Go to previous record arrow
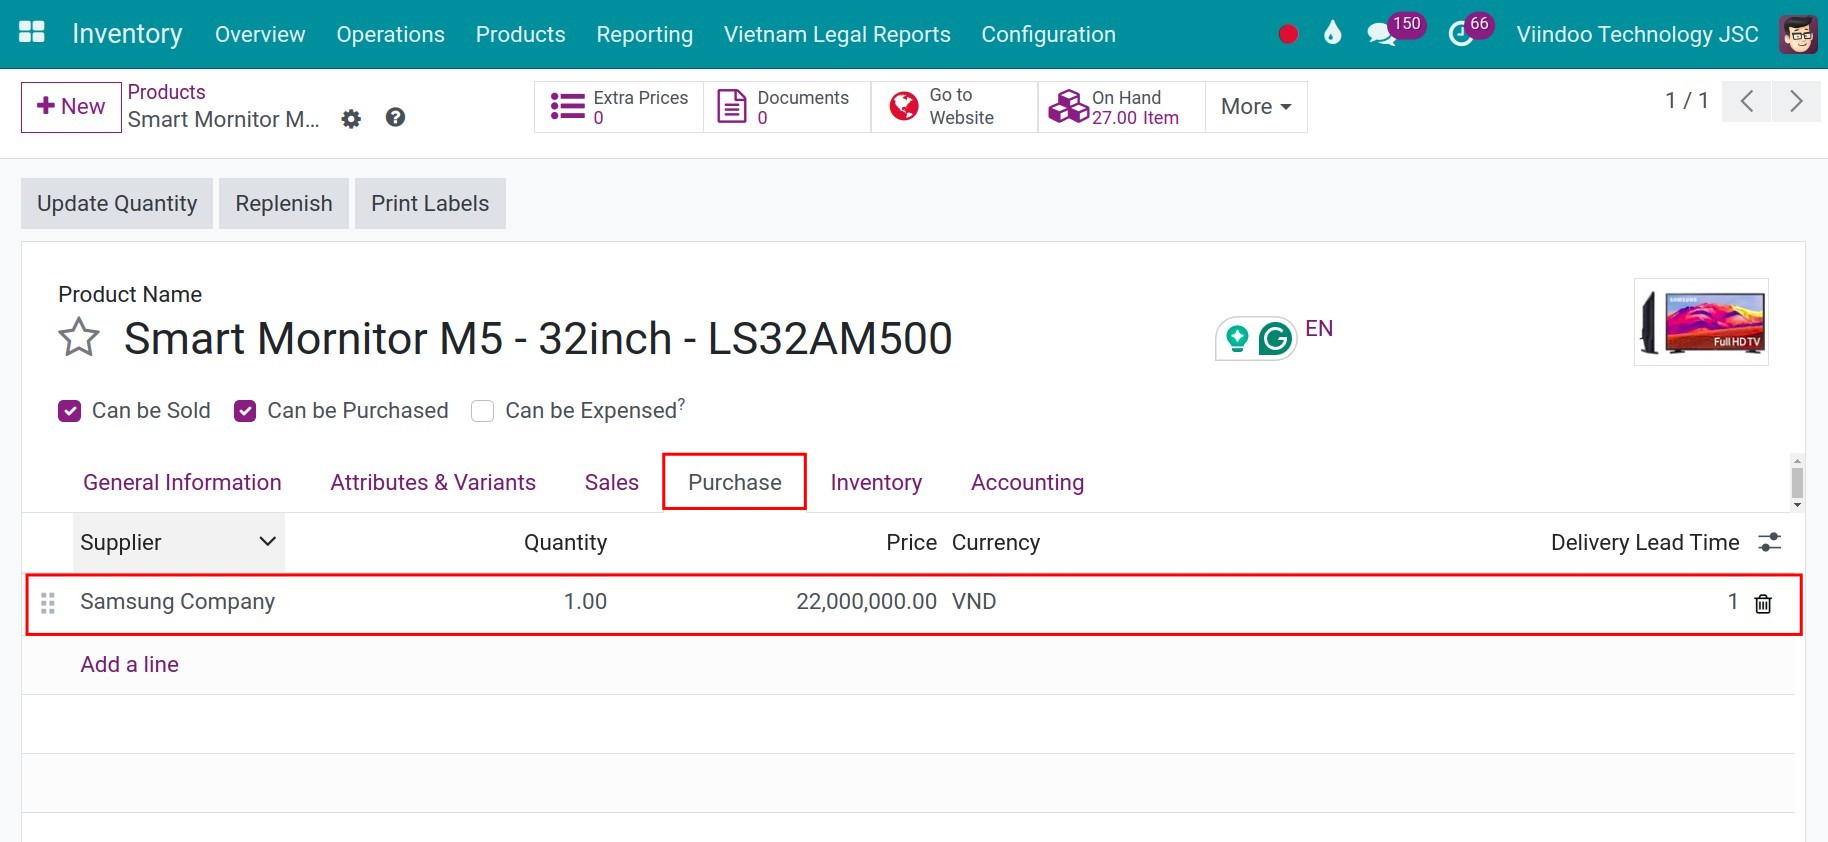 click(1747, 101)
